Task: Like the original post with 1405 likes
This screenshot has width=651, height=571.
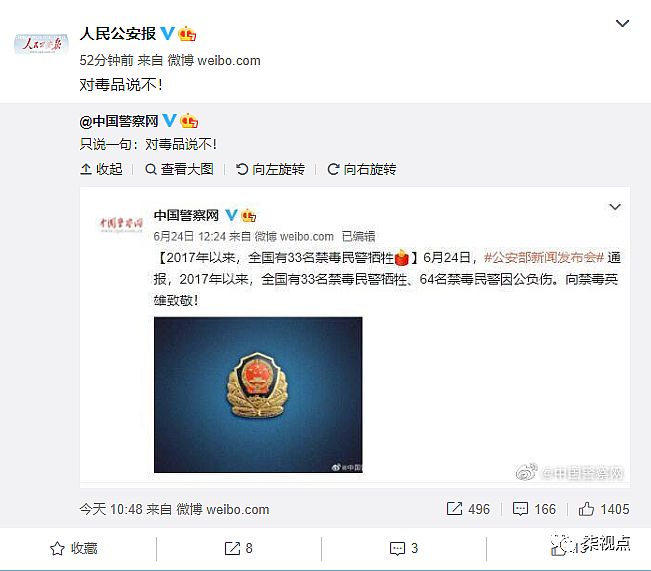Action: click(604, 509)
